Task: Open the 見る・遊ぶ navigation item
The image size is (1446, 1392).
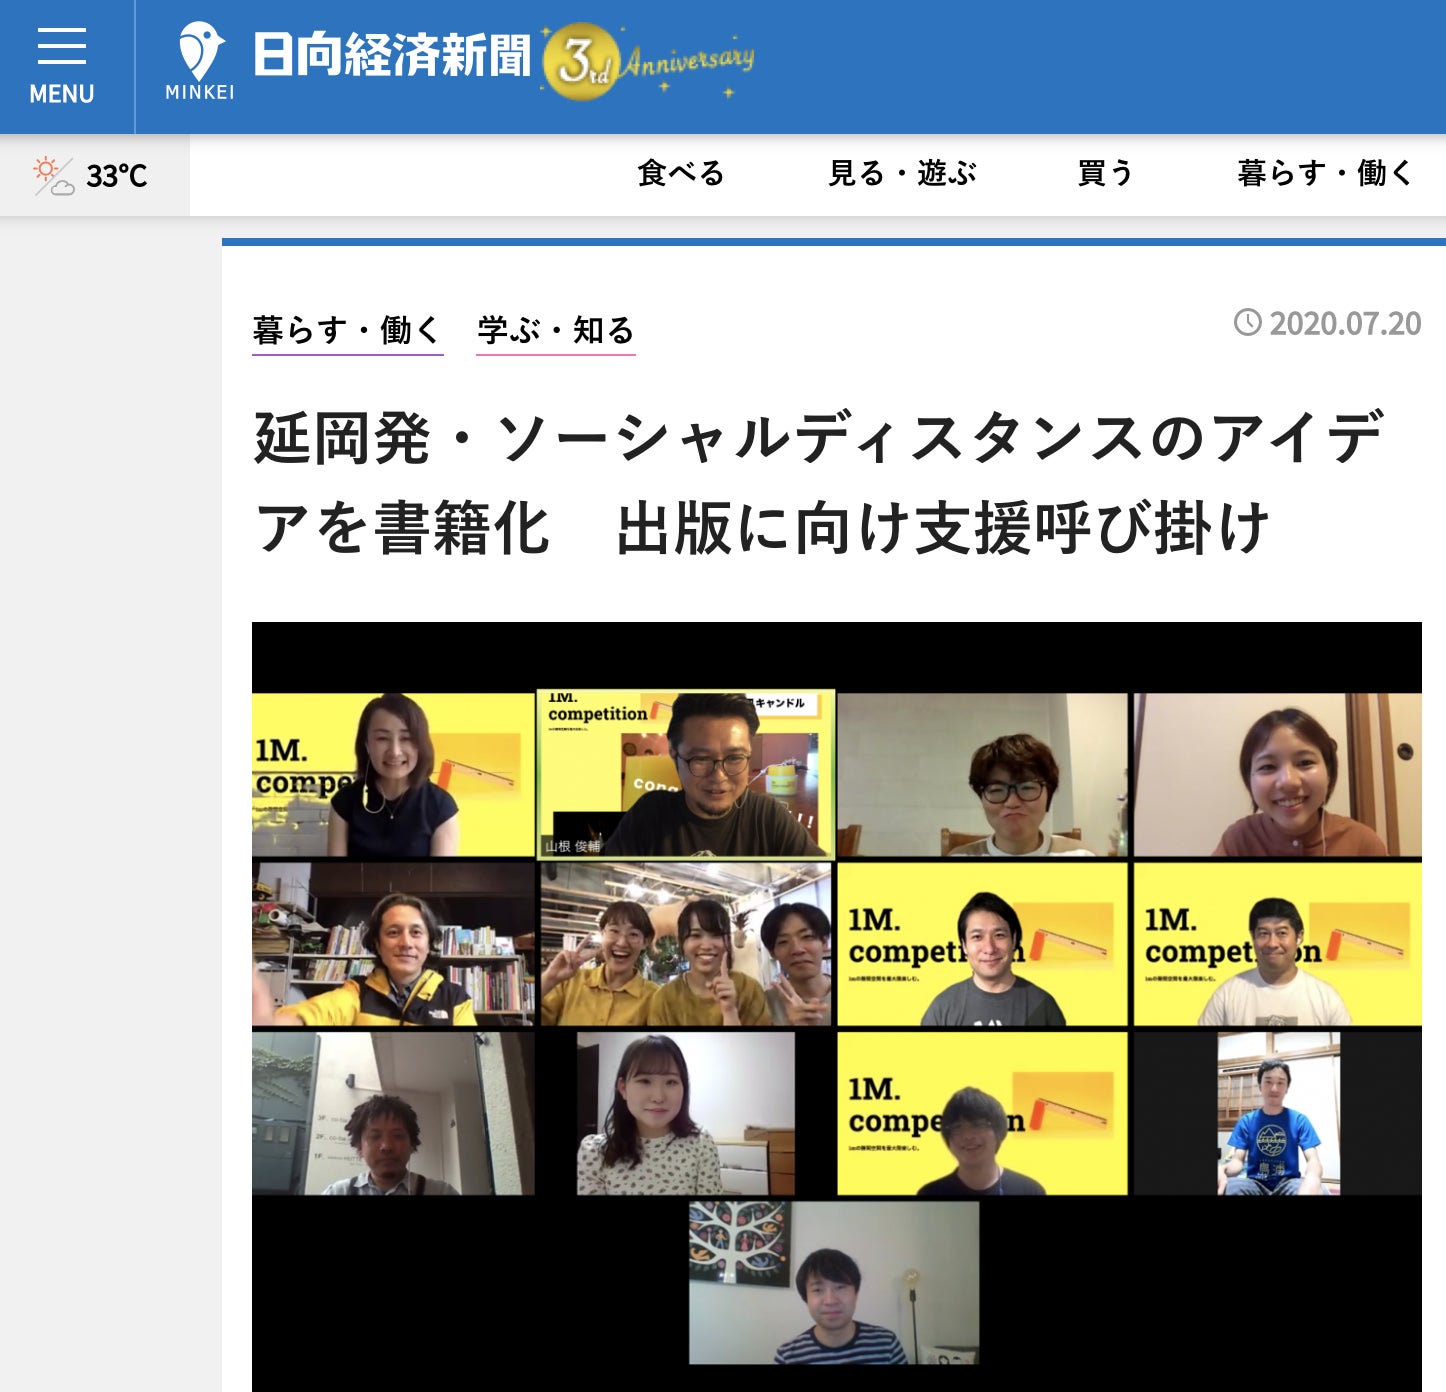Action: pos(902,174)
